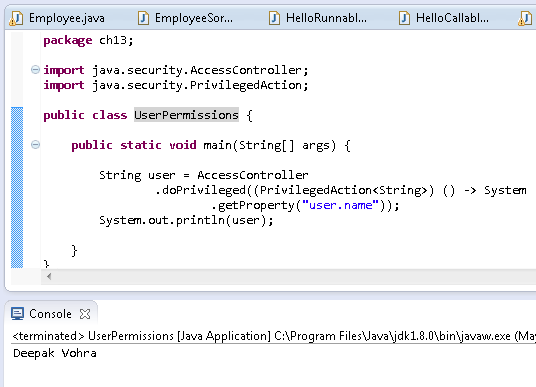
Task: Click the horizontal scrollbar left arrow
Action: tap(49, 276)
